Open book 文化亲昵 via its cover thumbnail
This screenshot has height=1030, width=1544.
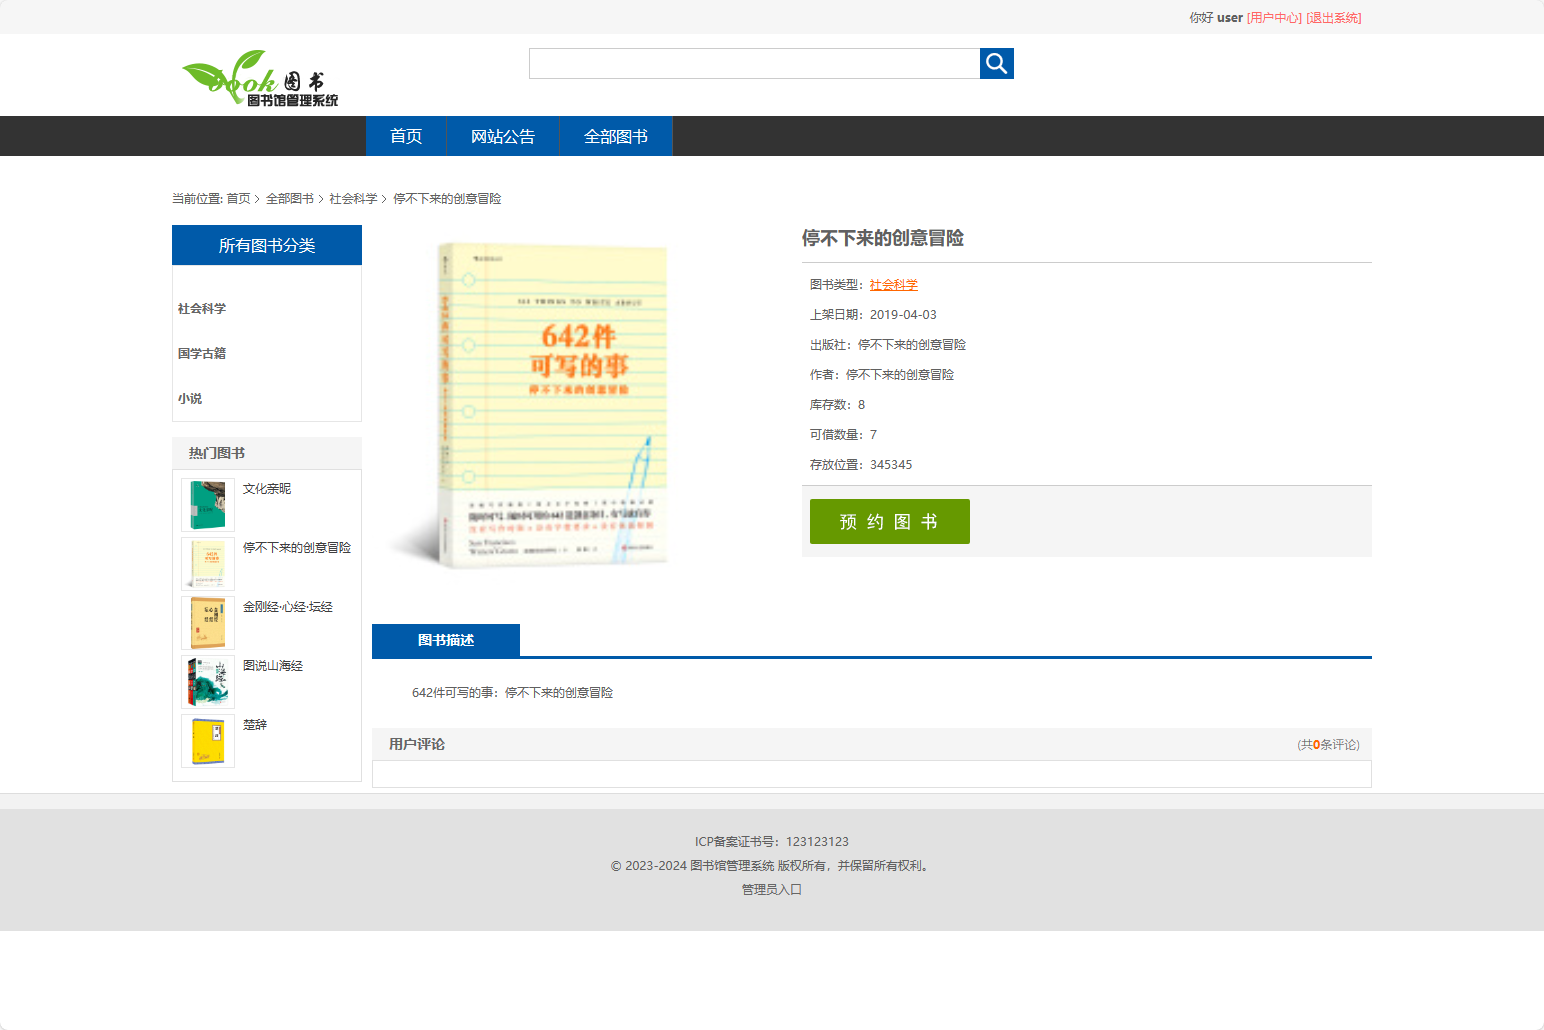point(207,504)
